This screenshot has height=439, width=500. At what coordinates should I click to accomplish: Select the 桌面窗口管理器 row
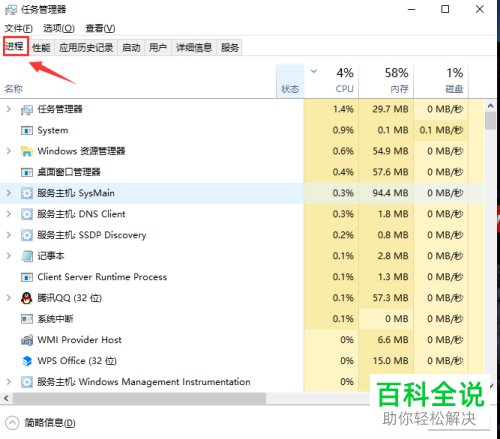[x=242, y=172]
